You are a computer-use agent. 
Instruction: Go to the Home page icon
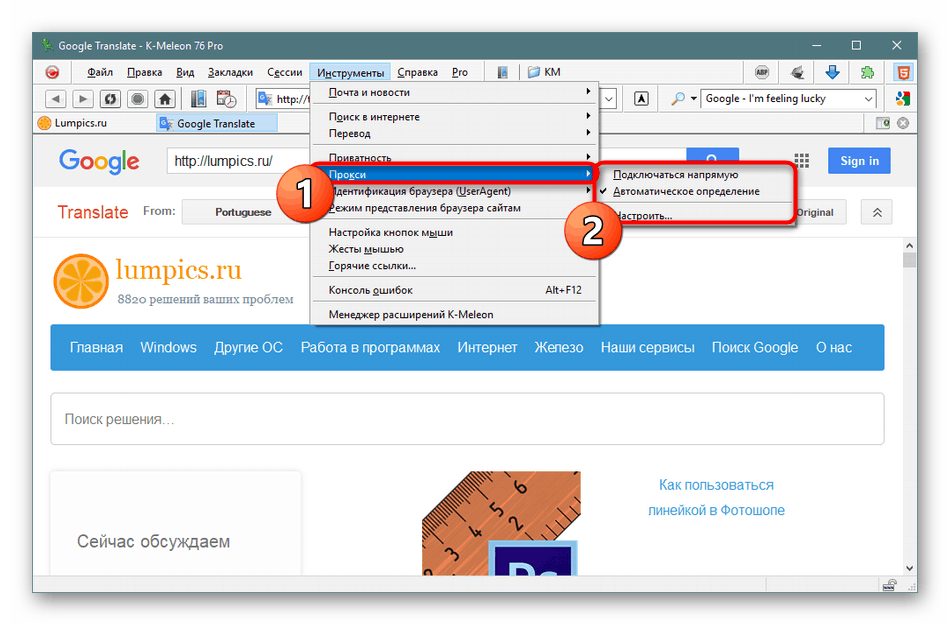165,98
